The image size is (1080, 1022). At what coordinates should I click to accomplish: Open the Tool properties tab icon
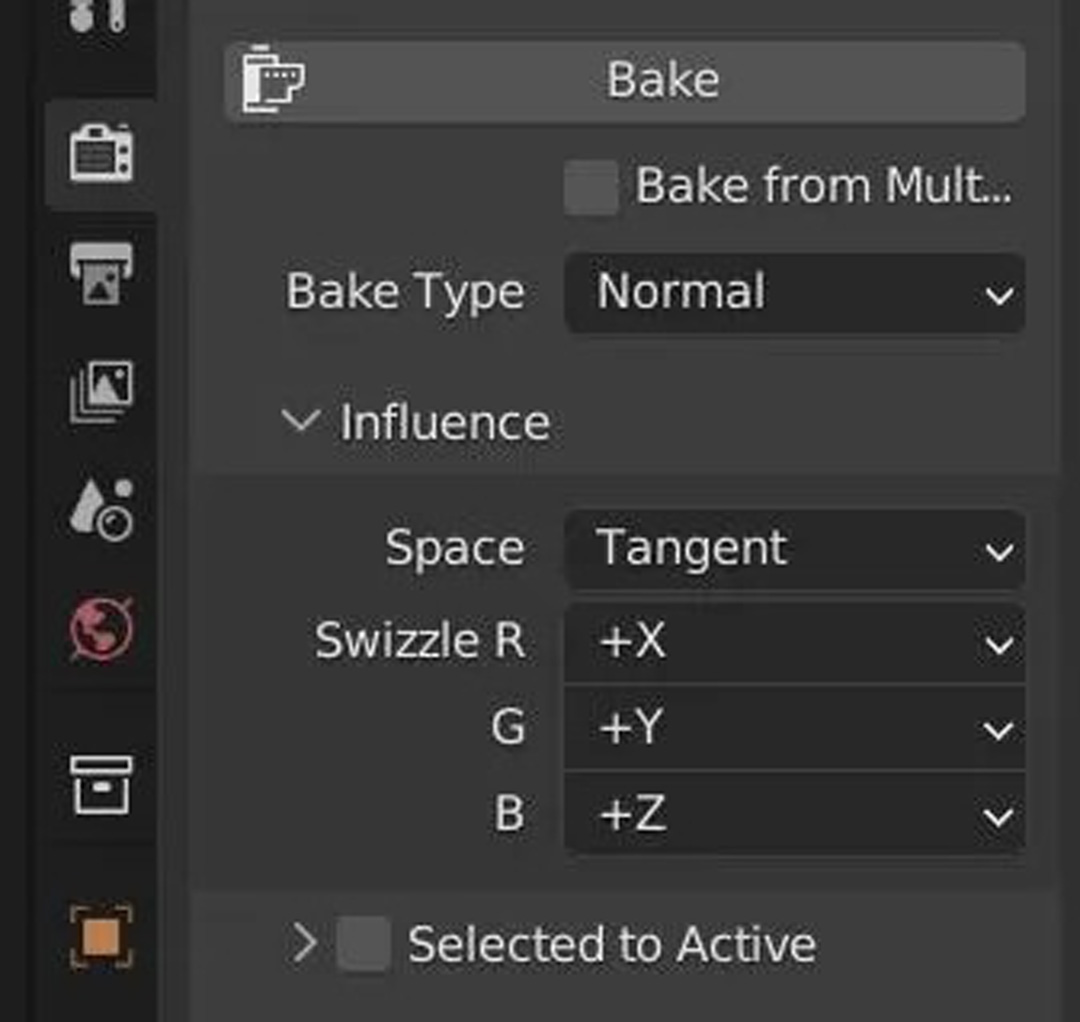click(98, 15)
